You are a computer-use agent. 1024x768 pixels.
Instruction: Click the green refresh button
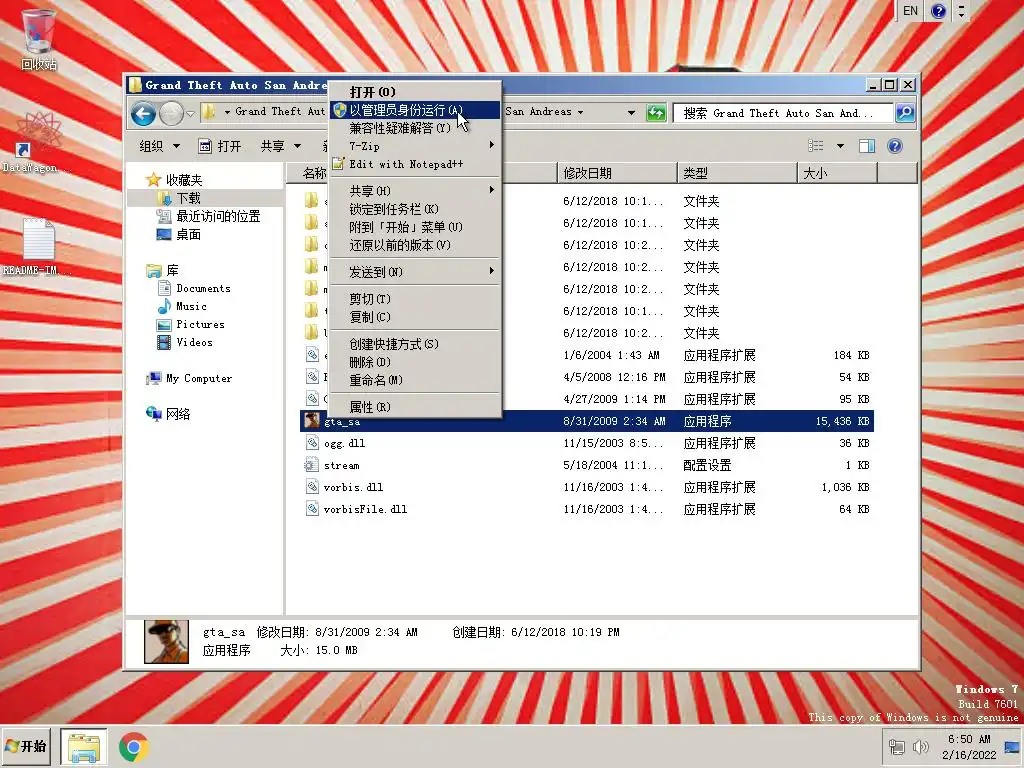[656, 113]
